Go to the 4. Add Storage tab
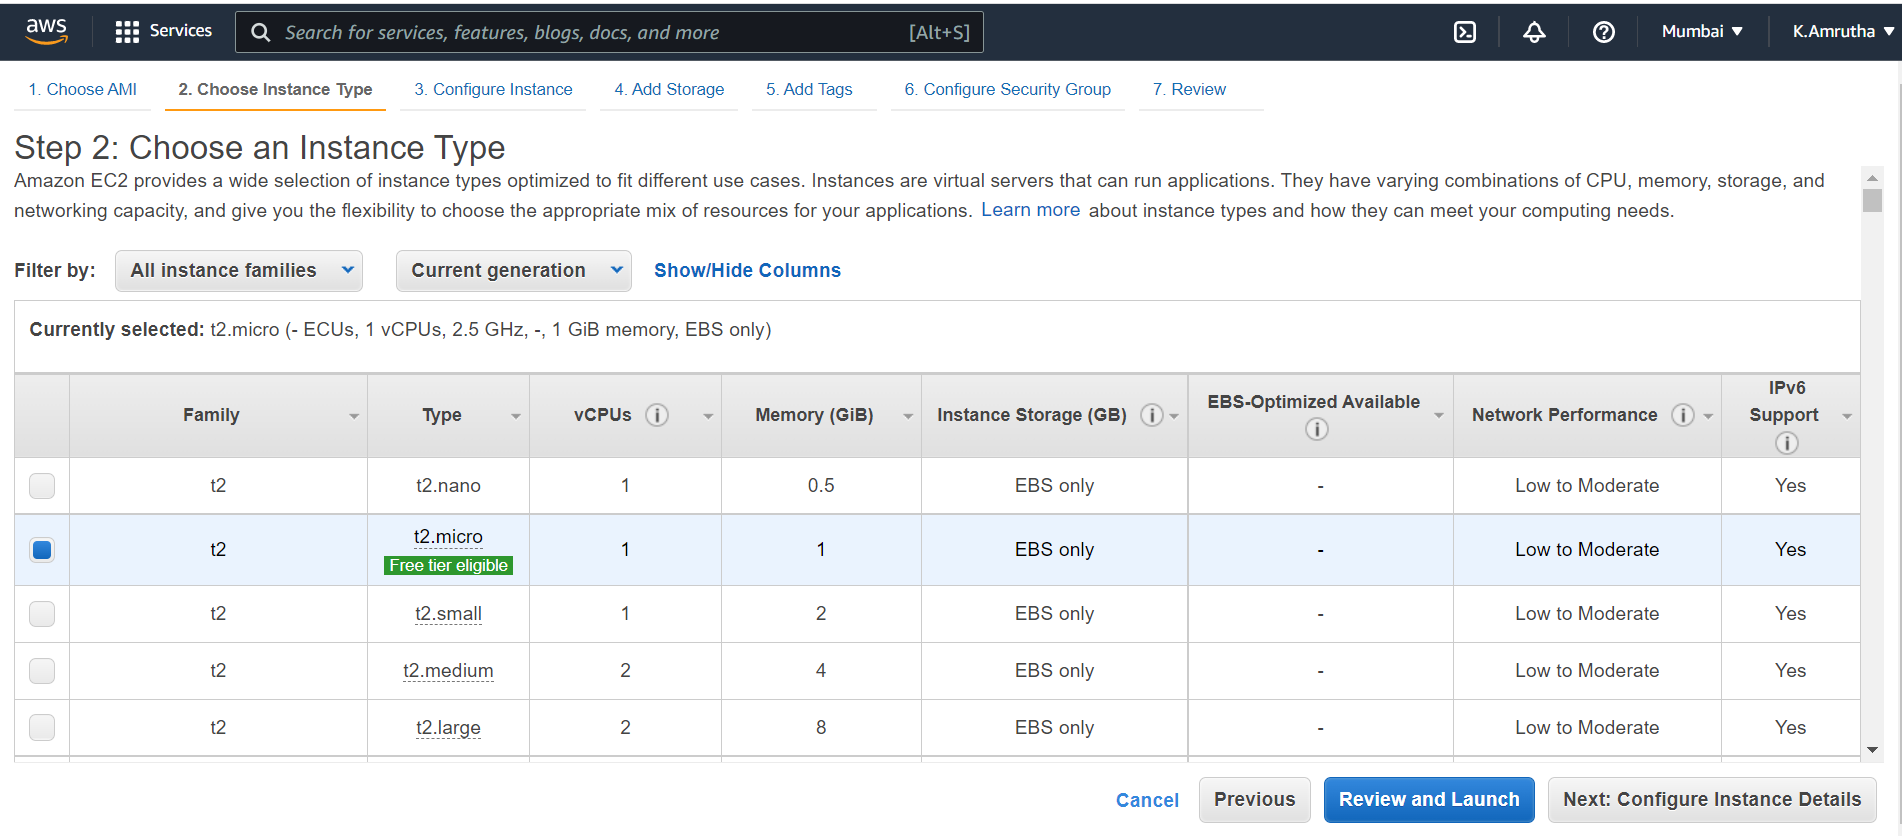This screenshot has height=836, width=1902. tap(669, 90)
